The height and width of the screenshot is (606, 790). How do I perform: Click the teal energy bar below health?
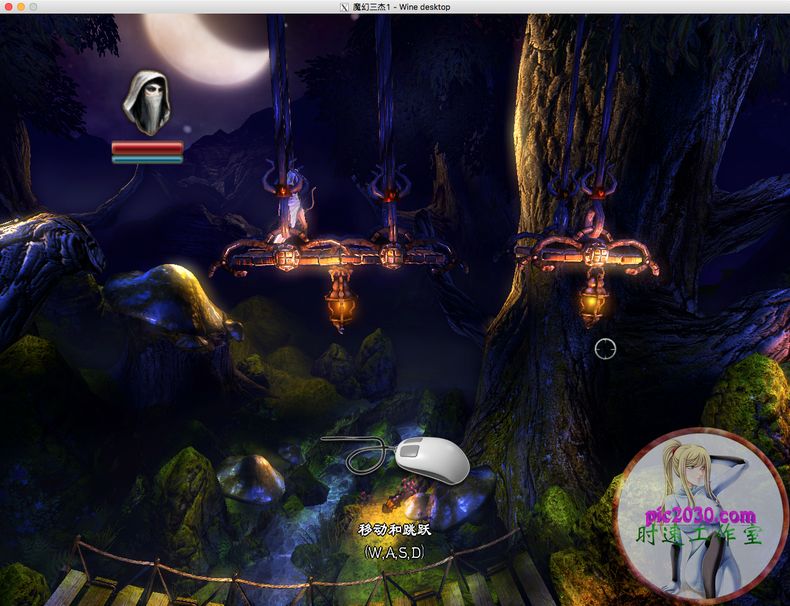pos(147,159)
